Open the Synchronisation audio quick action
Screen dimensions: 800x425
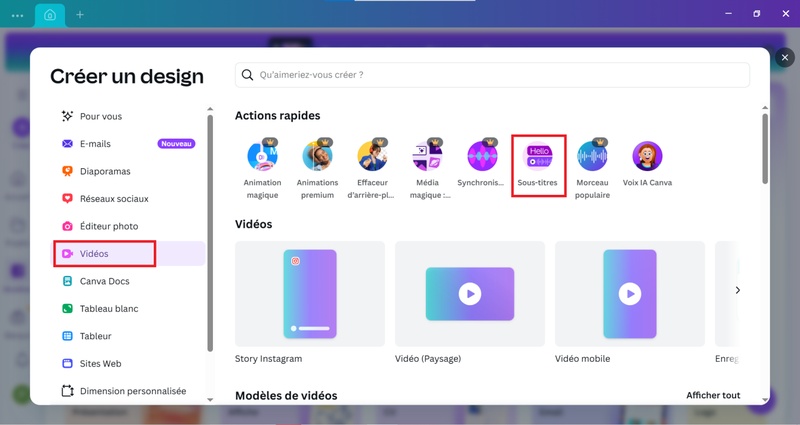point(482,156)
